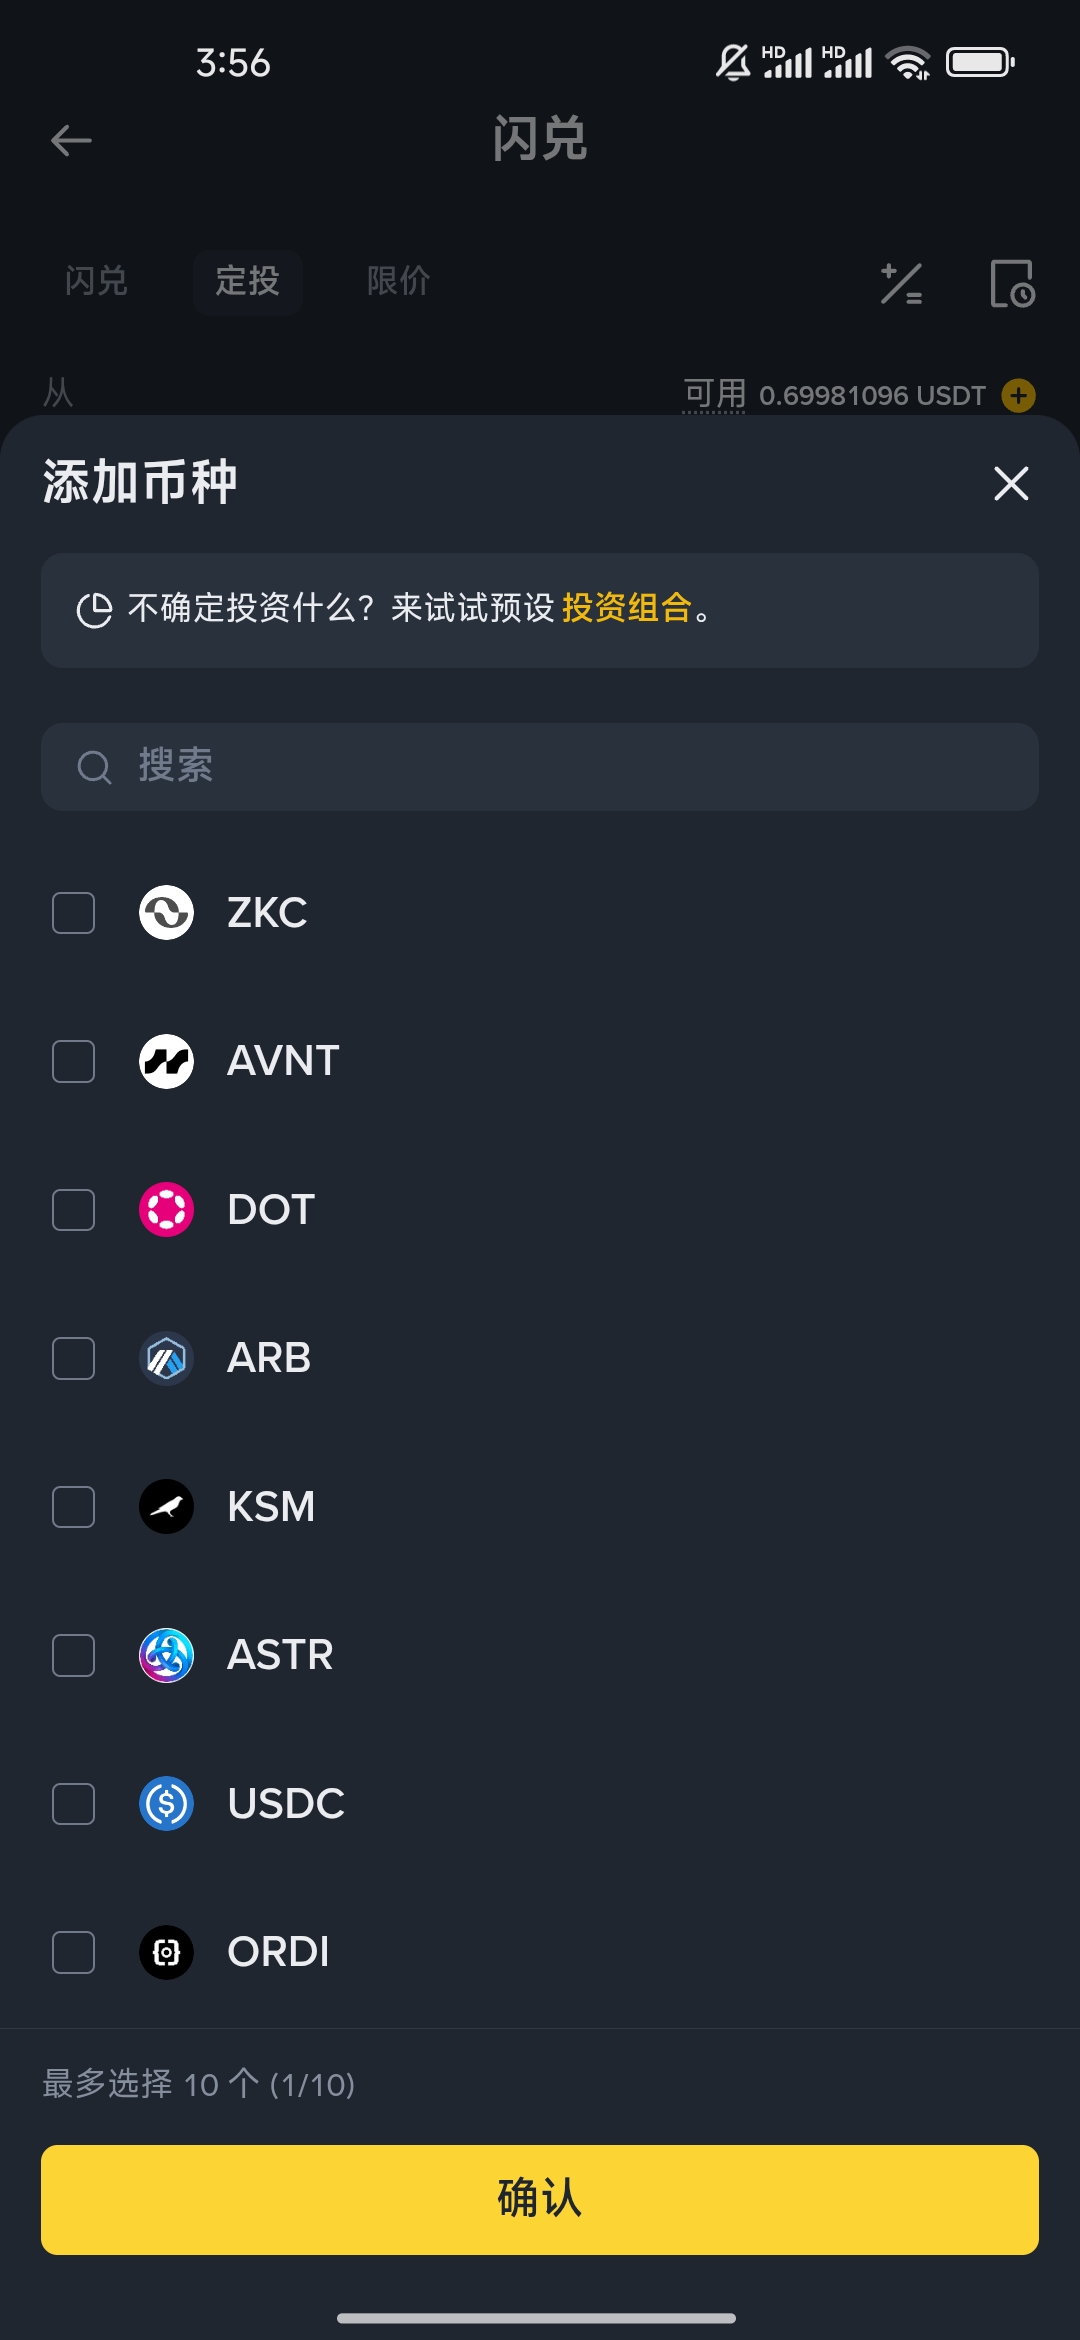1080x2340 pixels.
Task: Tap the yellow plus deposit icon
Action: (1018, 395)
